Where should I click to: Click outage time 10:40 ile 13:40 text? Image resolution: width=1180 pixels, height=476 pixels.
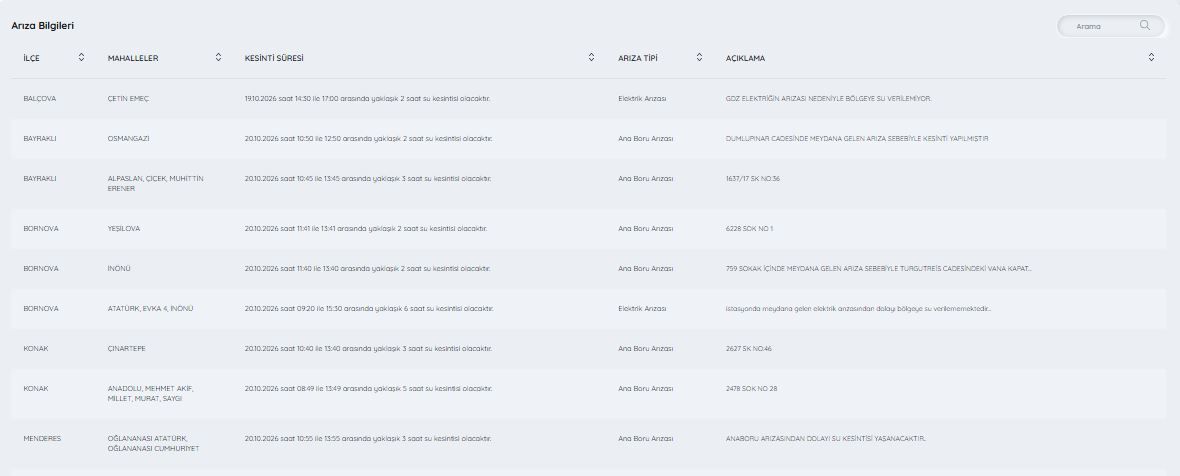tap(367, 348)
